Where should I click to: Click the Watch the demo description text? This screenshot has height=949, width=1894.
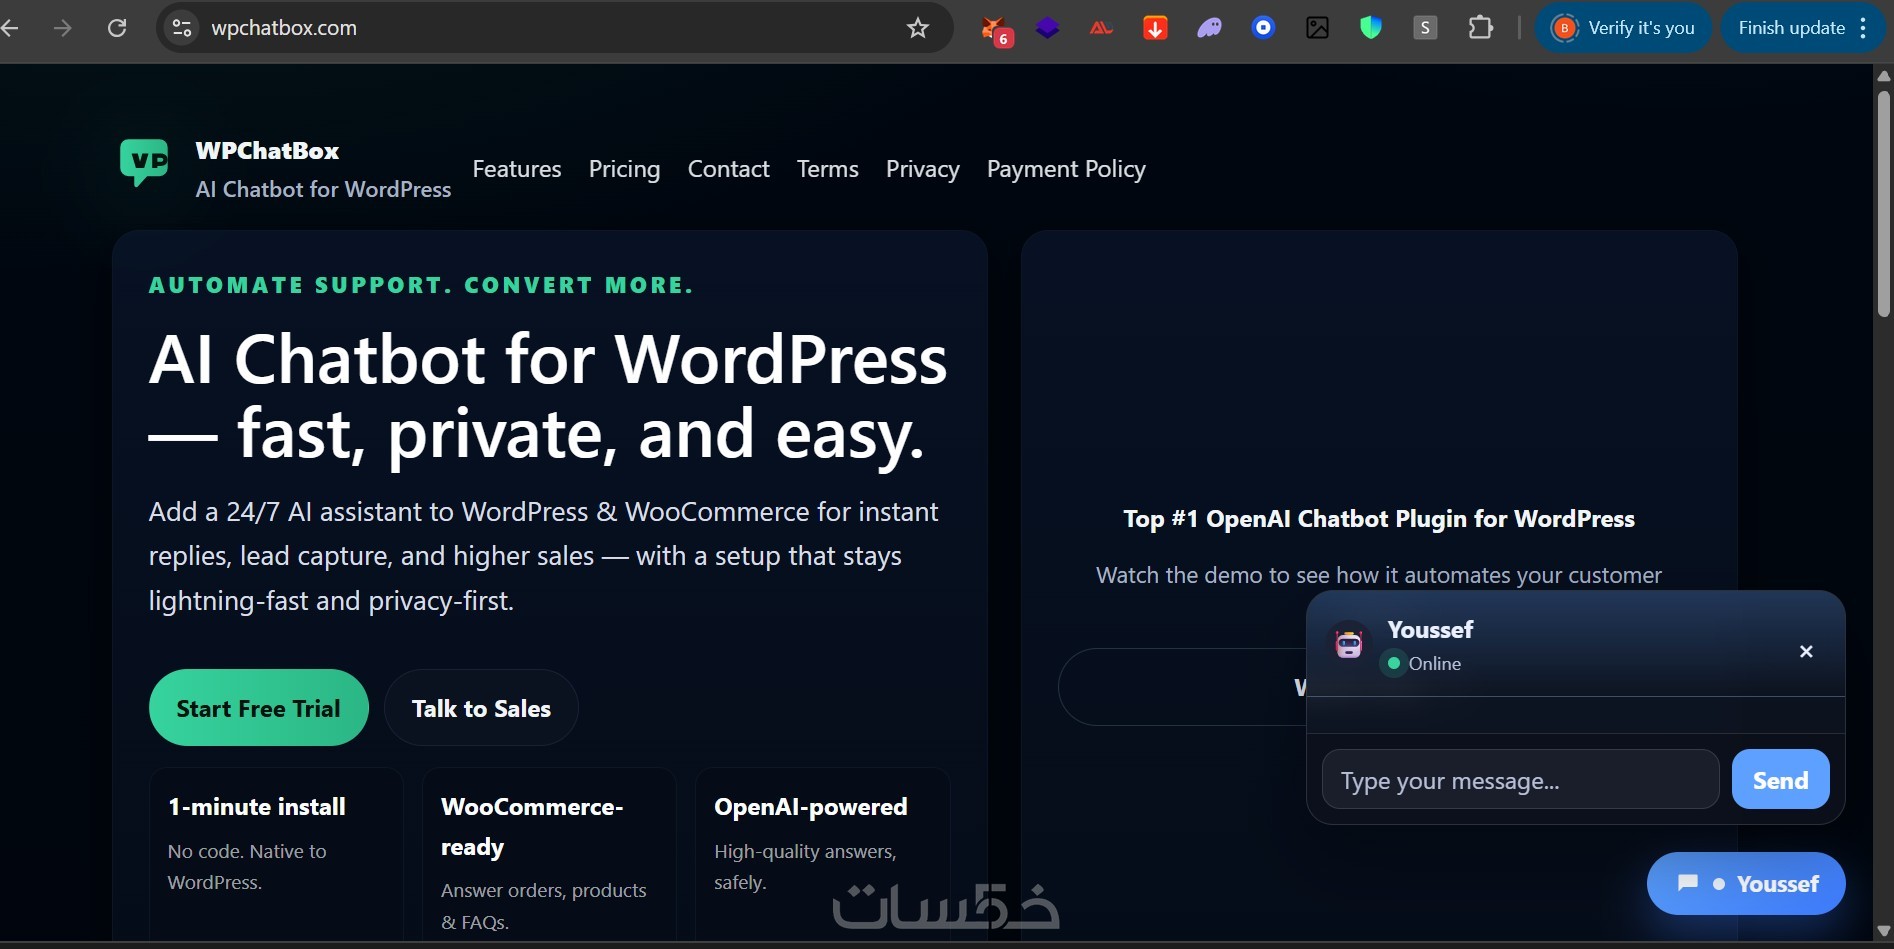pos(1379,575)
